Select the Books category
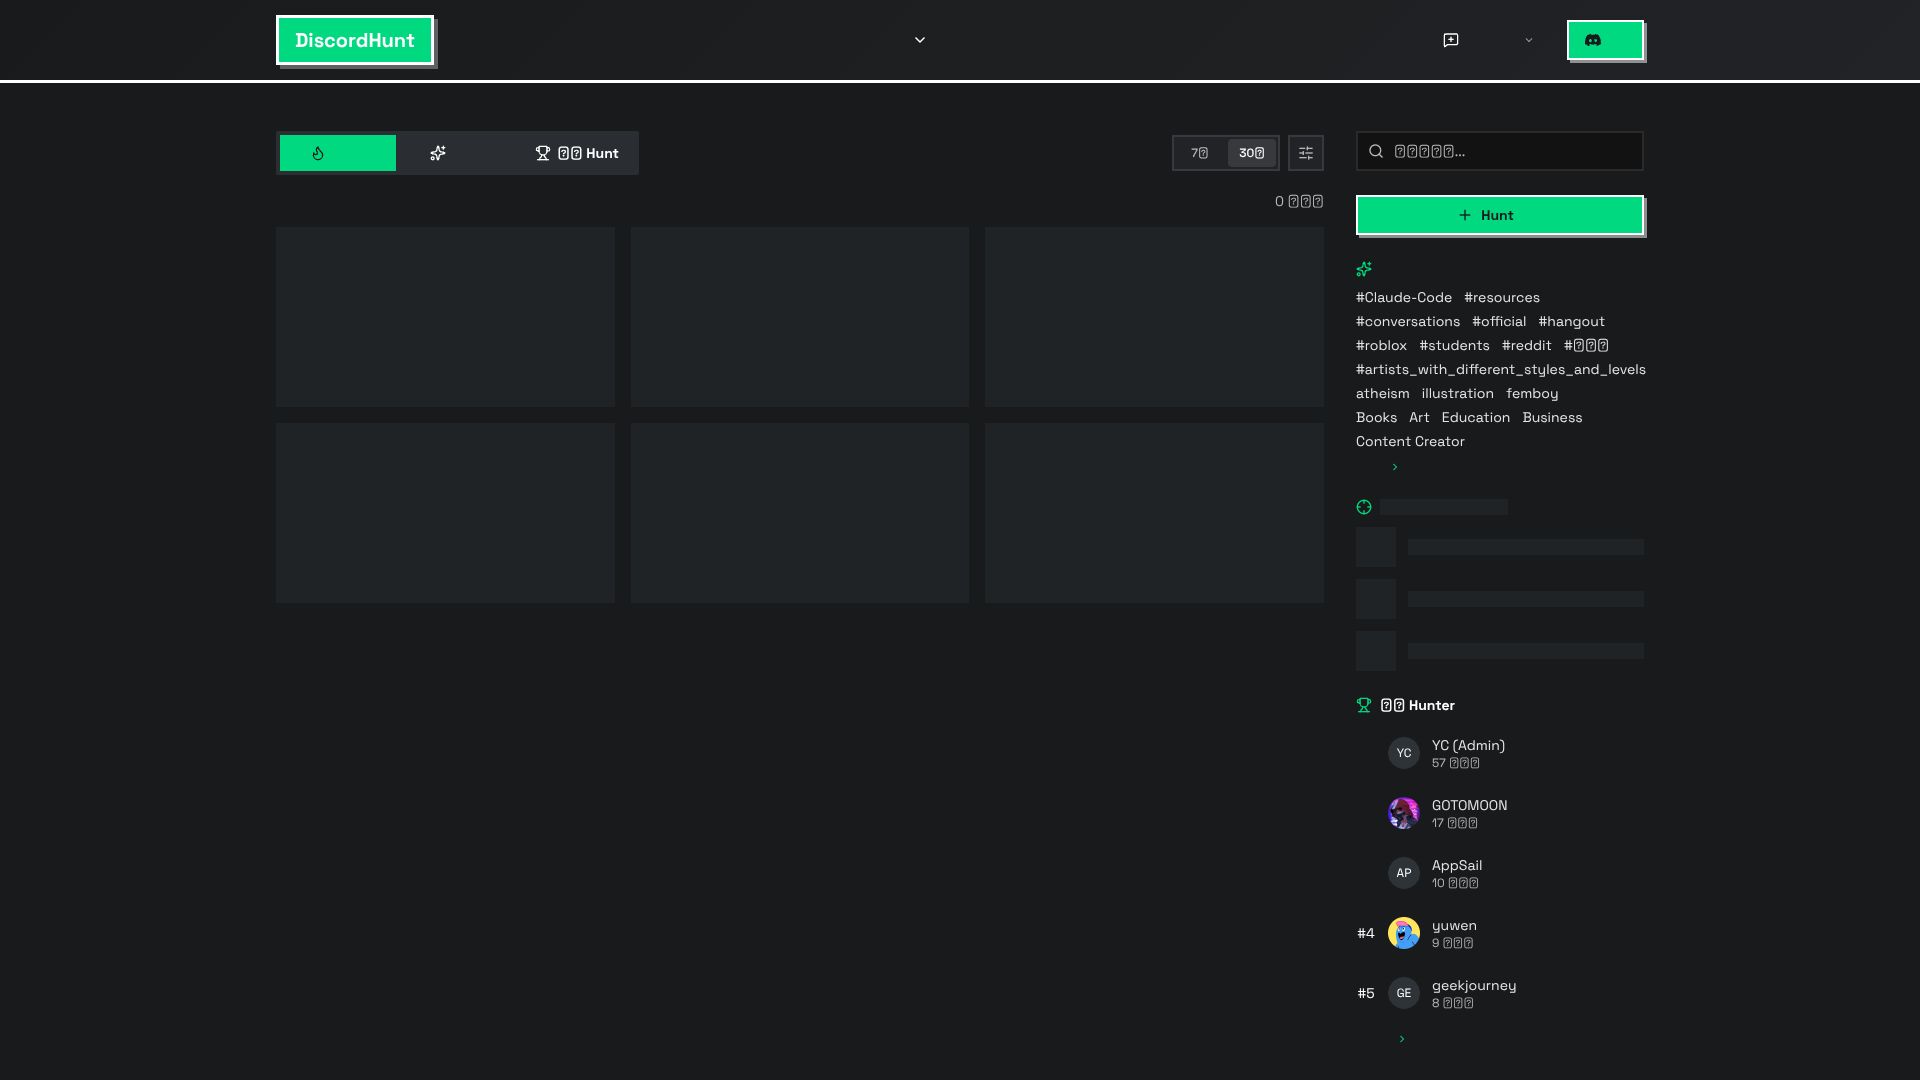The image size is (1920, 1080). click(1376, 417)
